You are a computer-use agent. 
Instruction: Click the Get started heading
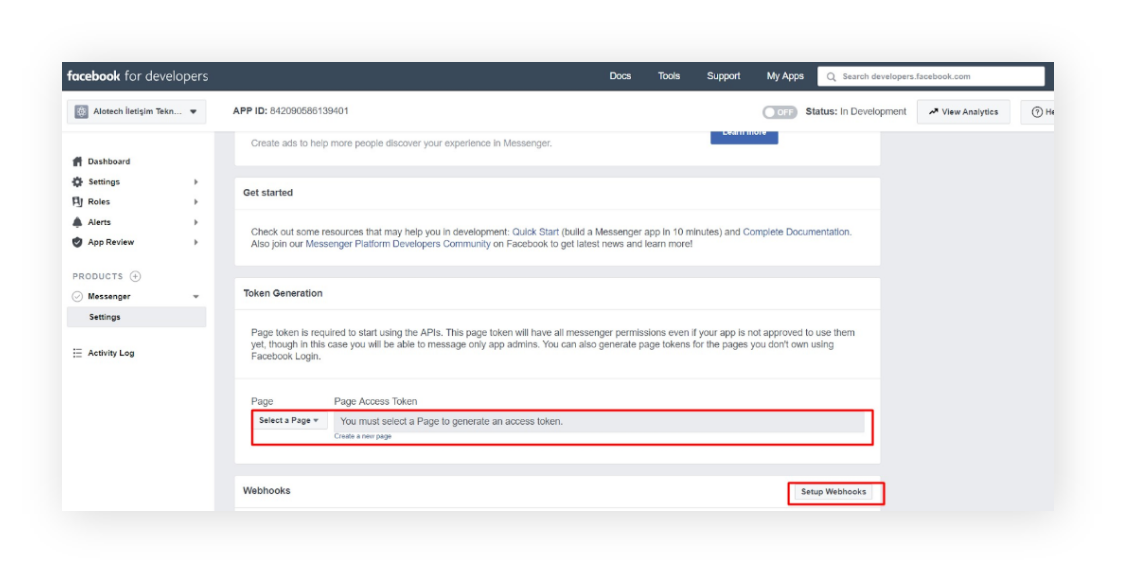coord(268,193)
